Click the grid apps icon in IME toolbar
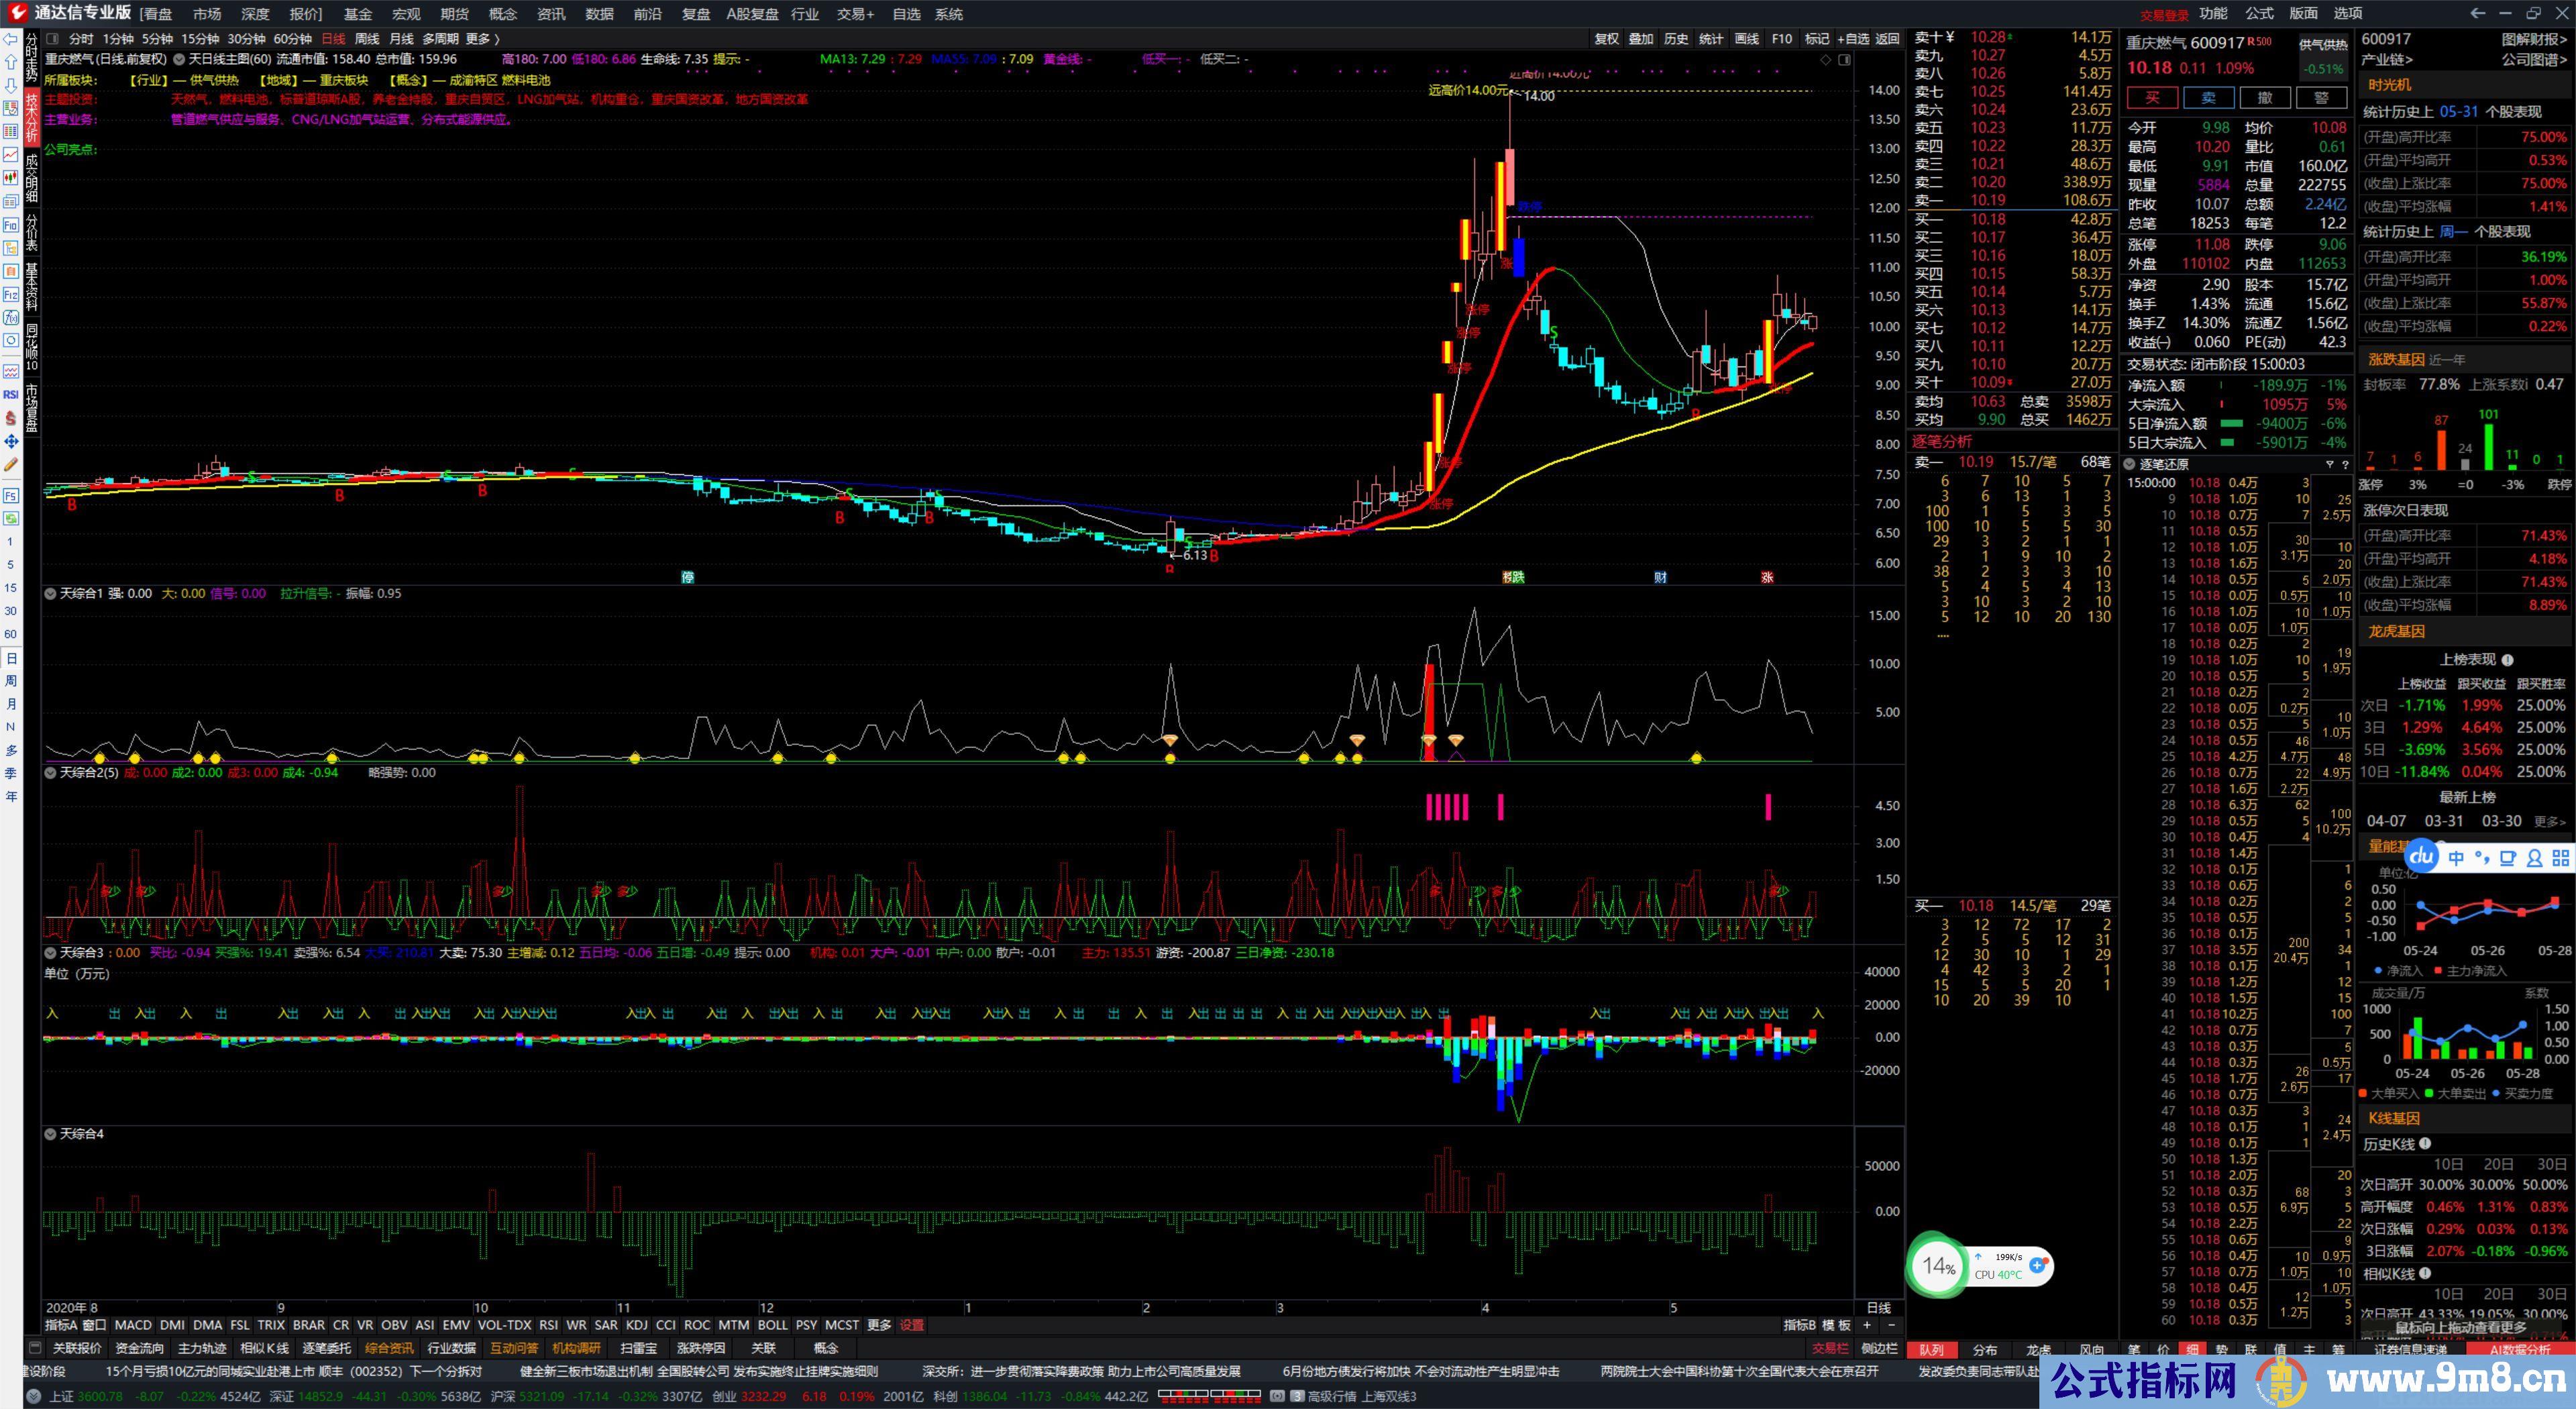The height and width of the screenshot is (1409, 2576). tap(2561, 858)
